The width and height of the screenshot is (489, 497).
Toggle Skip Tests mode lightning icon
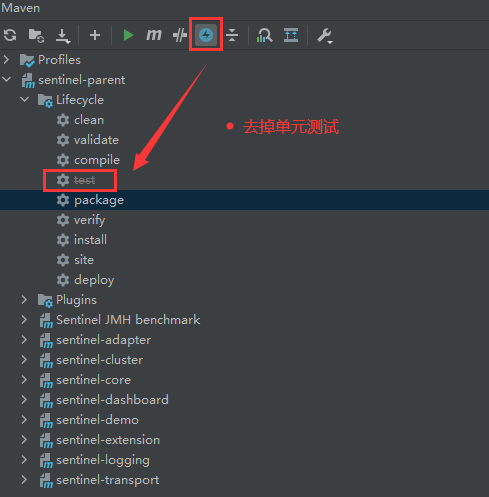pyautogui.click(x=206, y=35)
